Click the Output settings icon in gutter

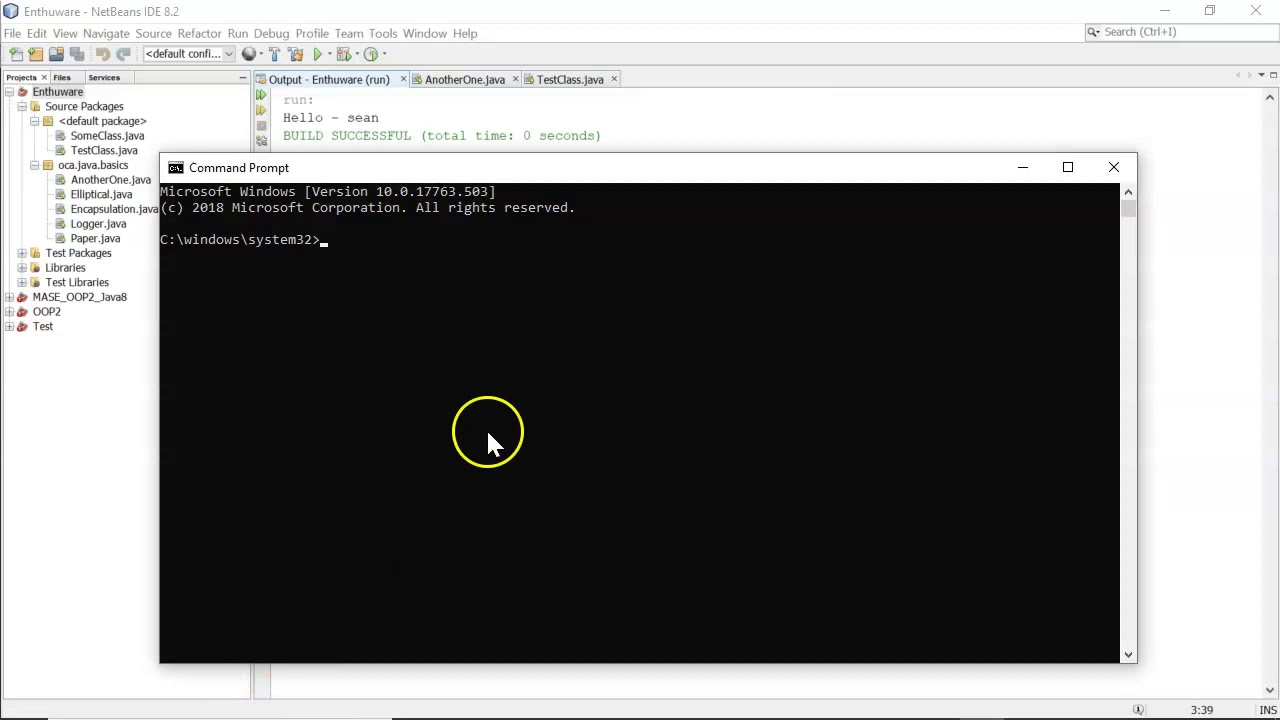pyautogui.click(x=261, y=141)
